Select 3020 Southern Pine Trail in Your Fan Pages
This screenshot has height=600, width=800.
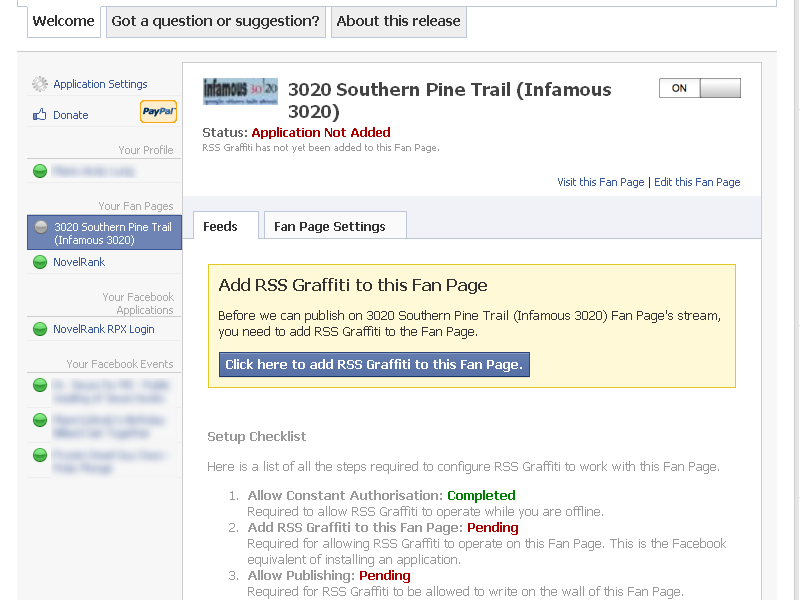coord(104,233)
